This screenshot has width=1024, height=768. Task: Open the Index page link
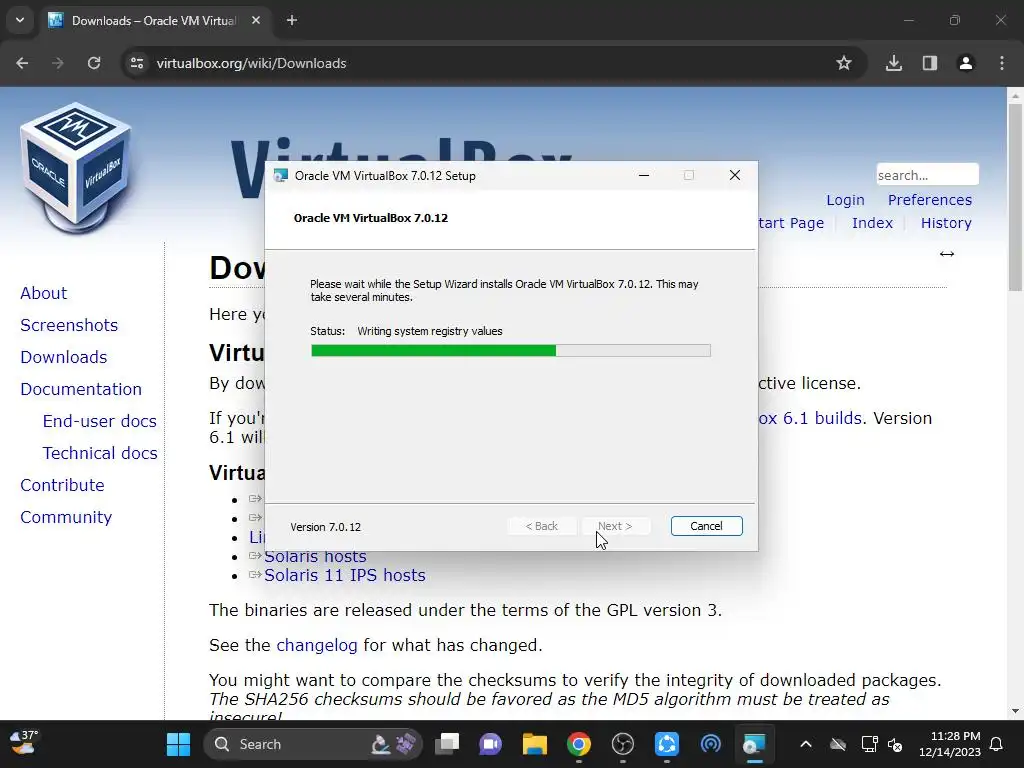[x=872, y=223]
